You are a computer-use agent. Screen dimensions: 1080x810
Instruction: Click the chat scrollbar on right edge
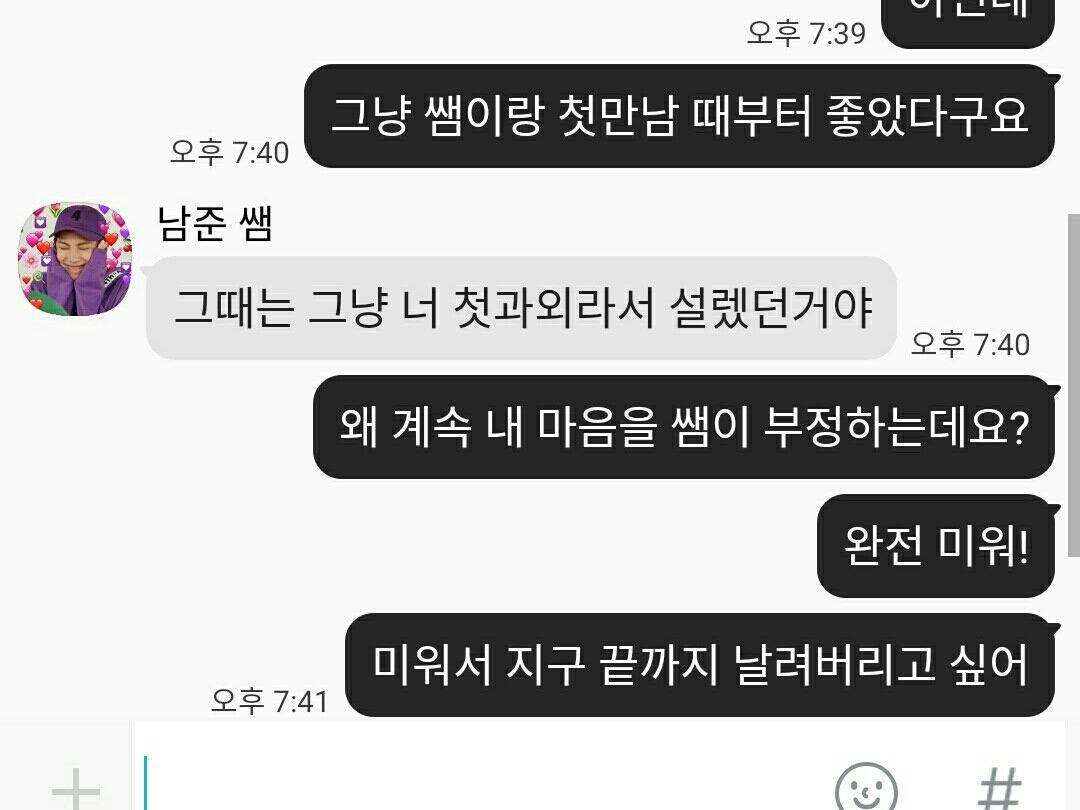[1073, 386]
